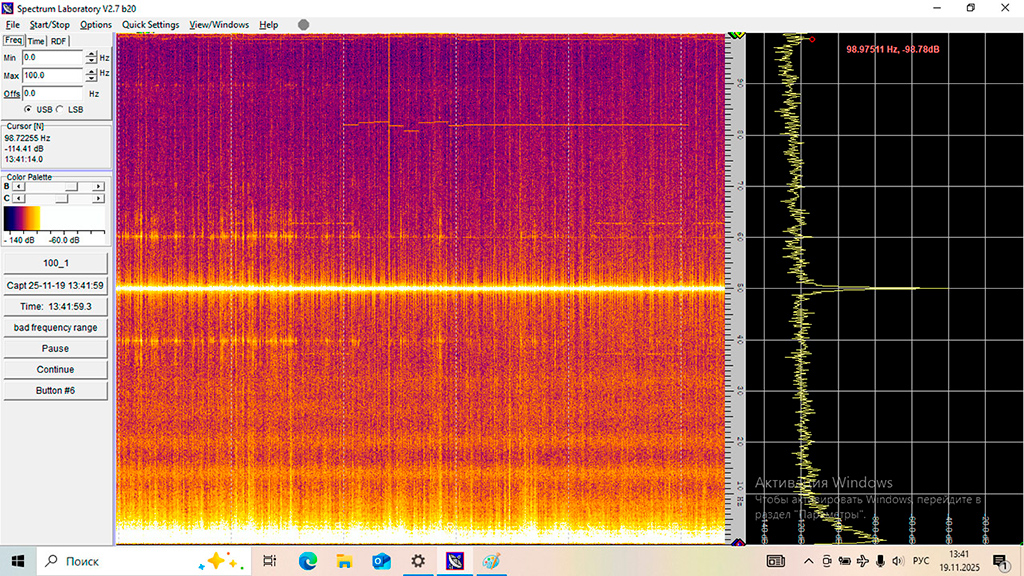The height and width of the screenshot is (576, 1024).
Task: Increase Min frequency with the up stepper
Action: click(x=91, y=54)
